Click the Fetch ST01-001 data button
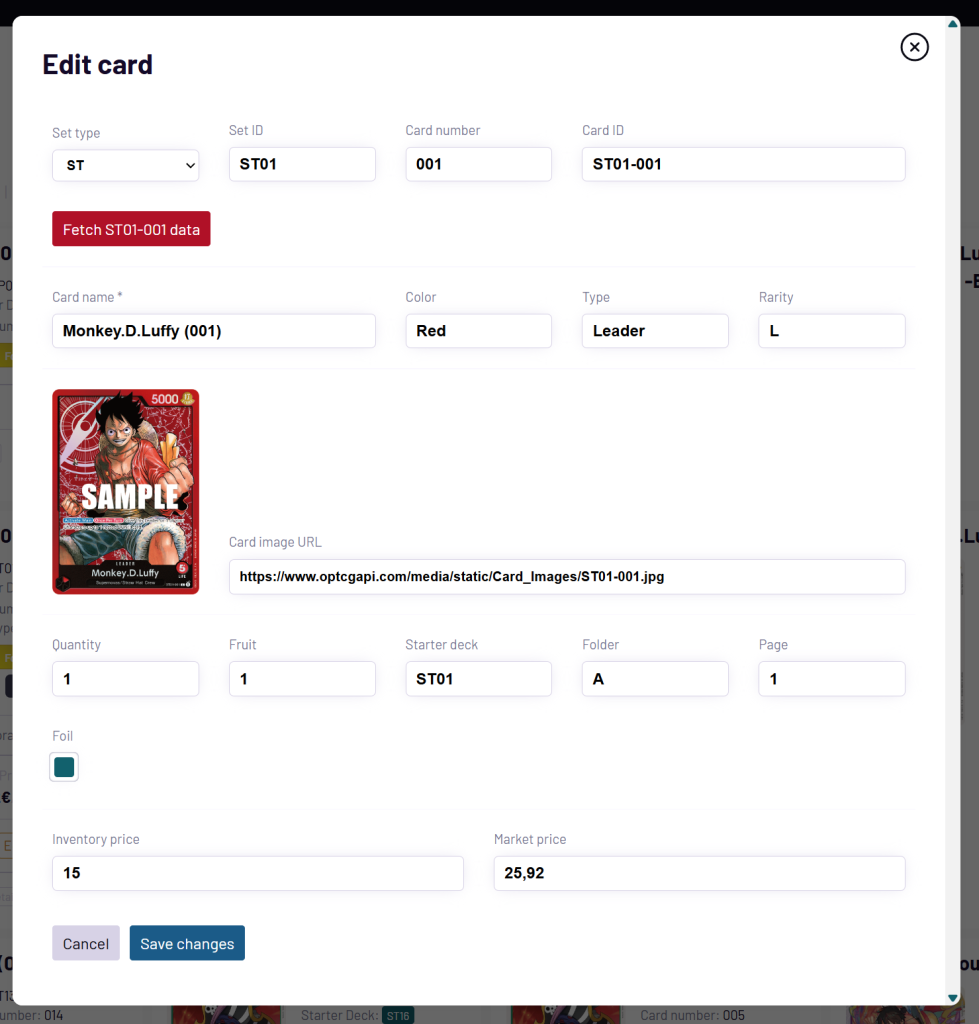The height and width of the screenshot is (1024, 979). coord(130,228)
